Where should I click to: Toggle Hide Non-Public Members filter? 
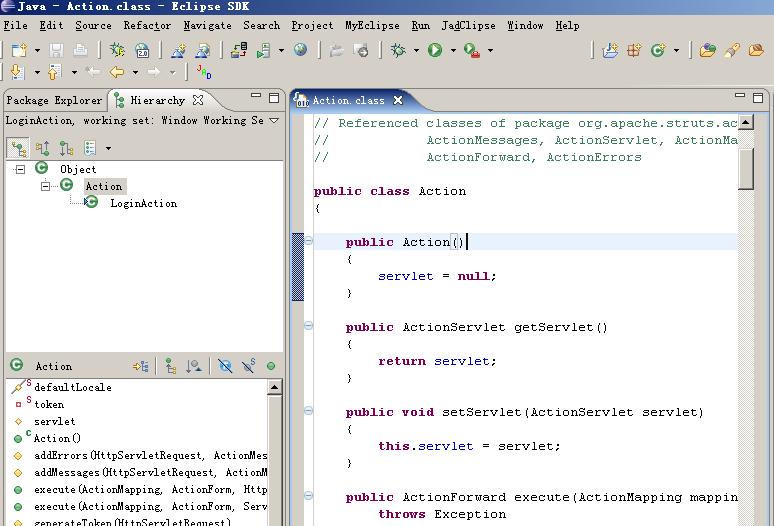(271, 366)
